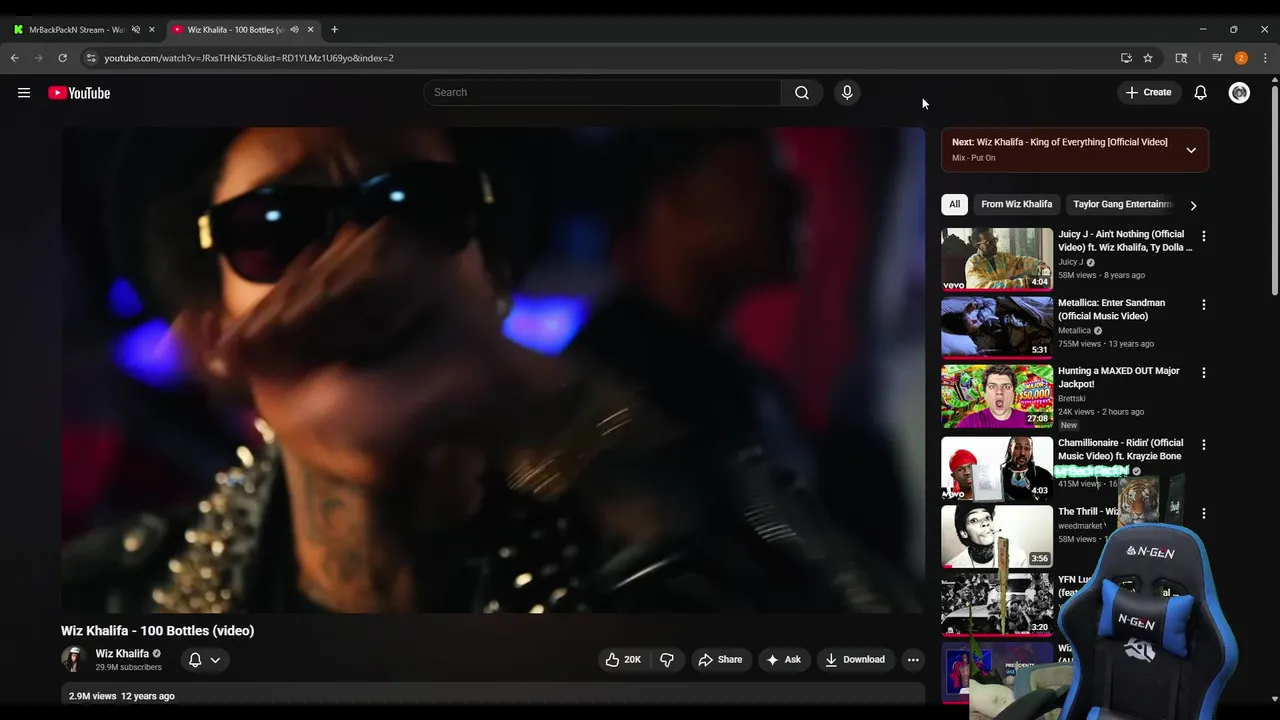Open options for Hunting a MAXED OUT video

1204,372
